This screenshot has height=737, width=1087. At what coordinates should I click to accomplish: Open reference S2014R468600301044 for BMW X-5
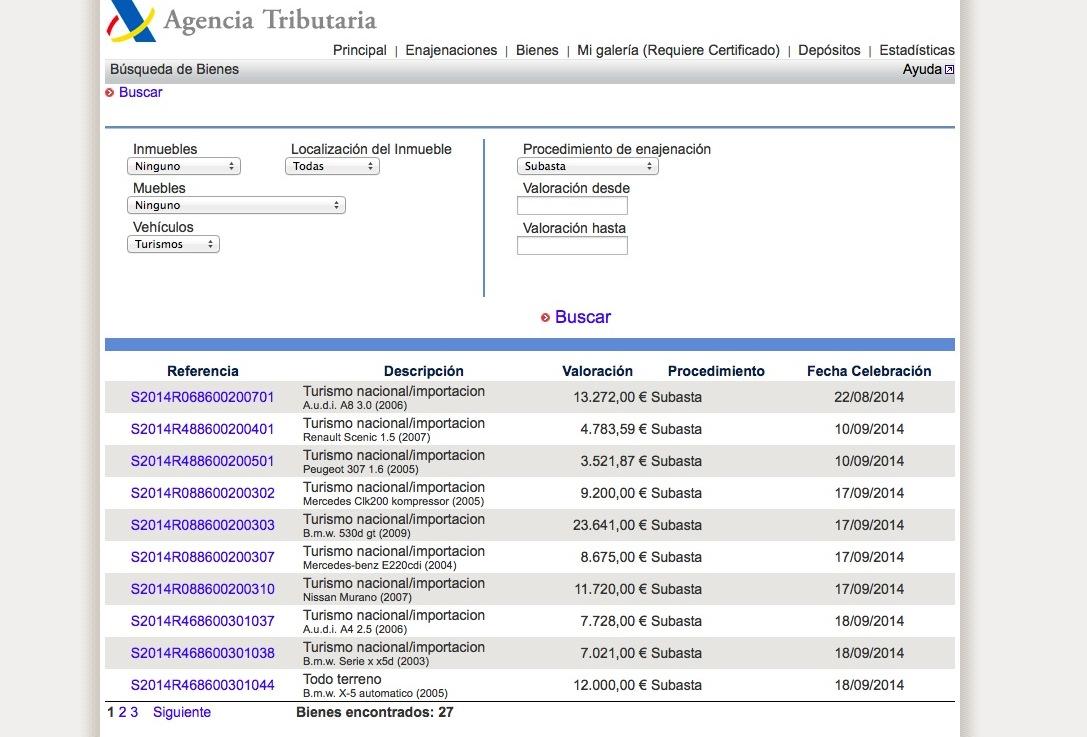pyautogui.click(x=202, y=685)
